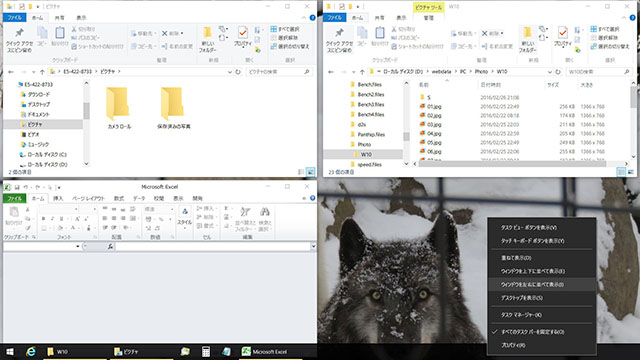640x360 pixels.
Task: Expand the address bar history dropdown in Pictures
Action: 230,72
